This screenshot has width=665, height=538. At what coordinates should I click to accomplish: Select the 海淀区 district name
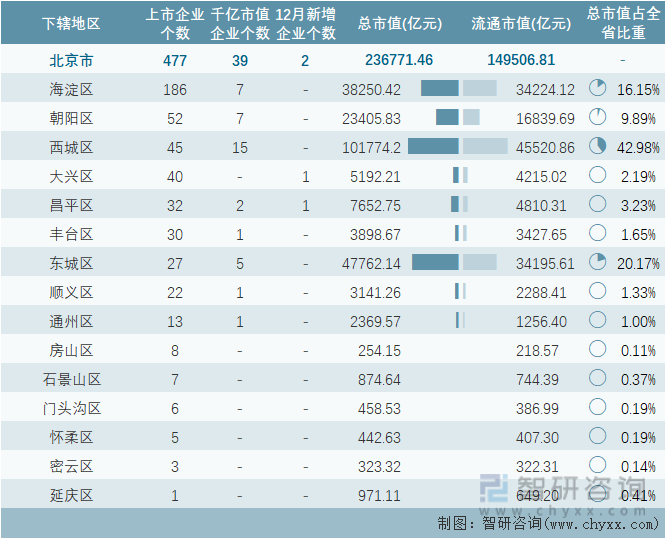click(71, 89)
